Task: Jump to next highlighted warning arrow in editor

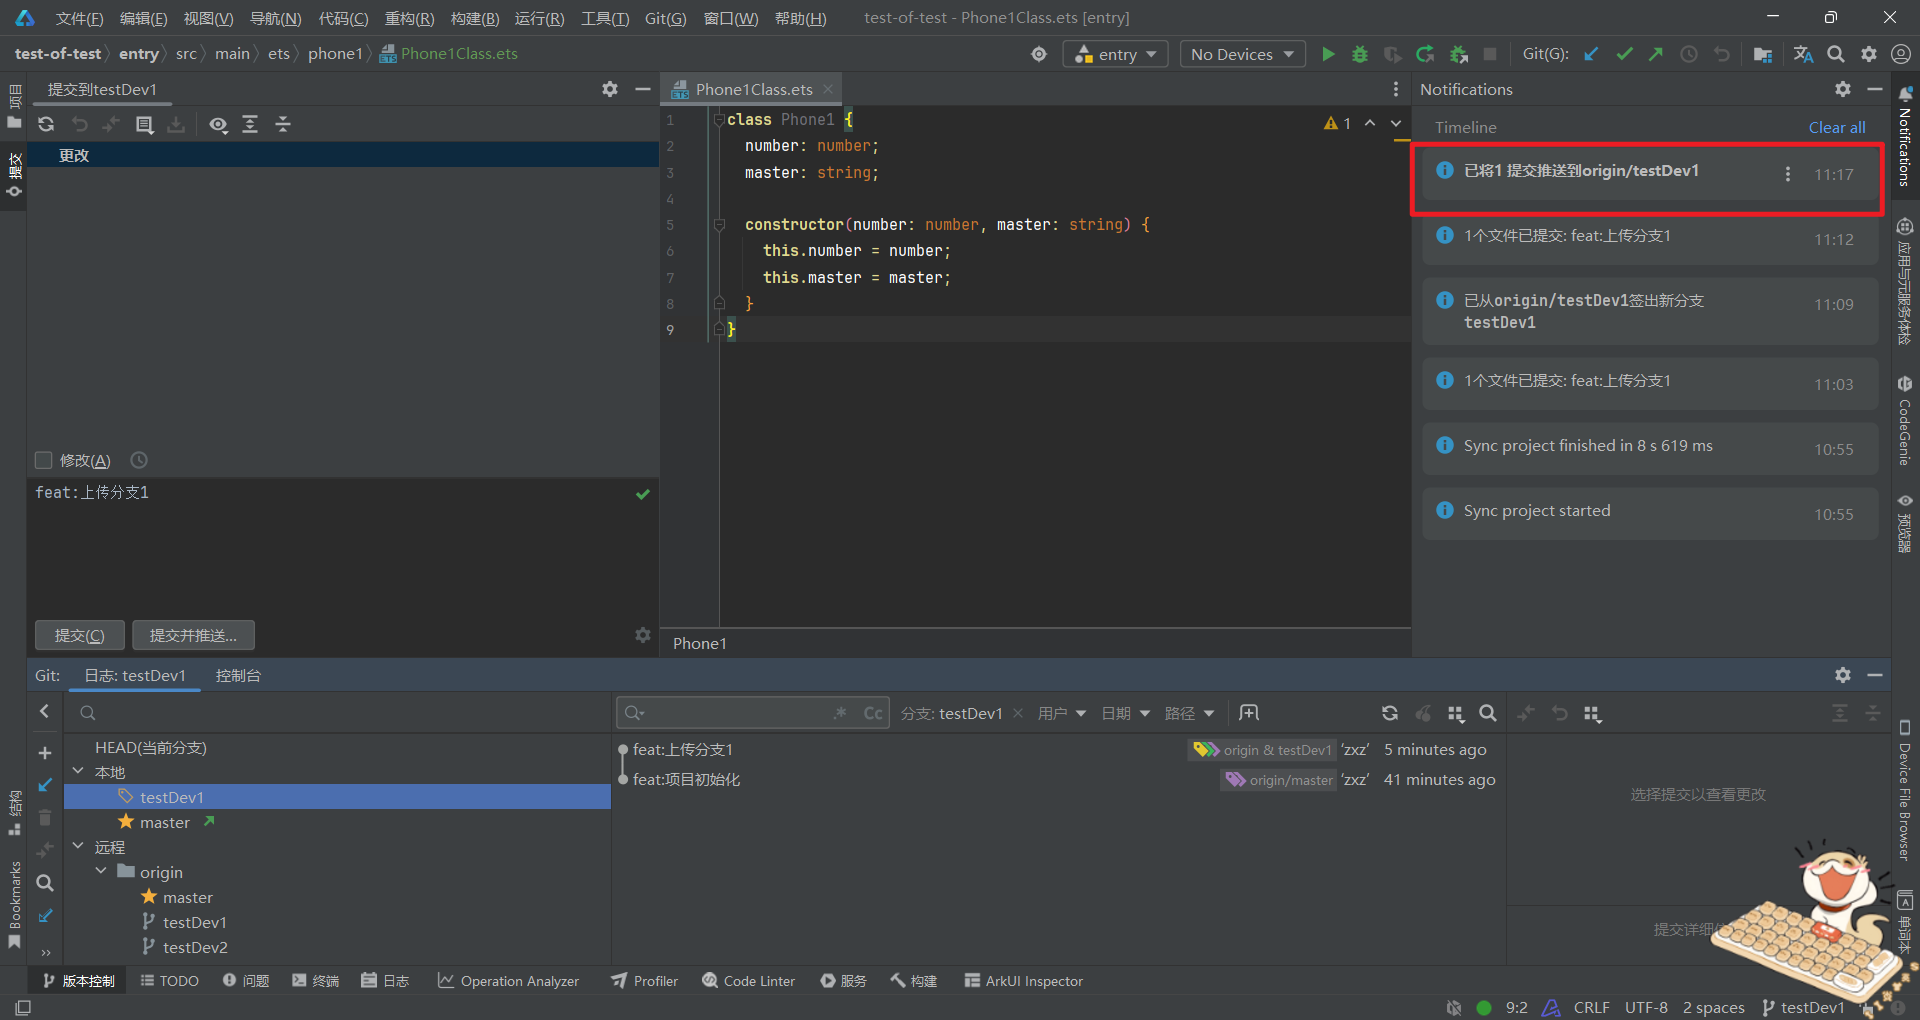Action: (1396, 123)
